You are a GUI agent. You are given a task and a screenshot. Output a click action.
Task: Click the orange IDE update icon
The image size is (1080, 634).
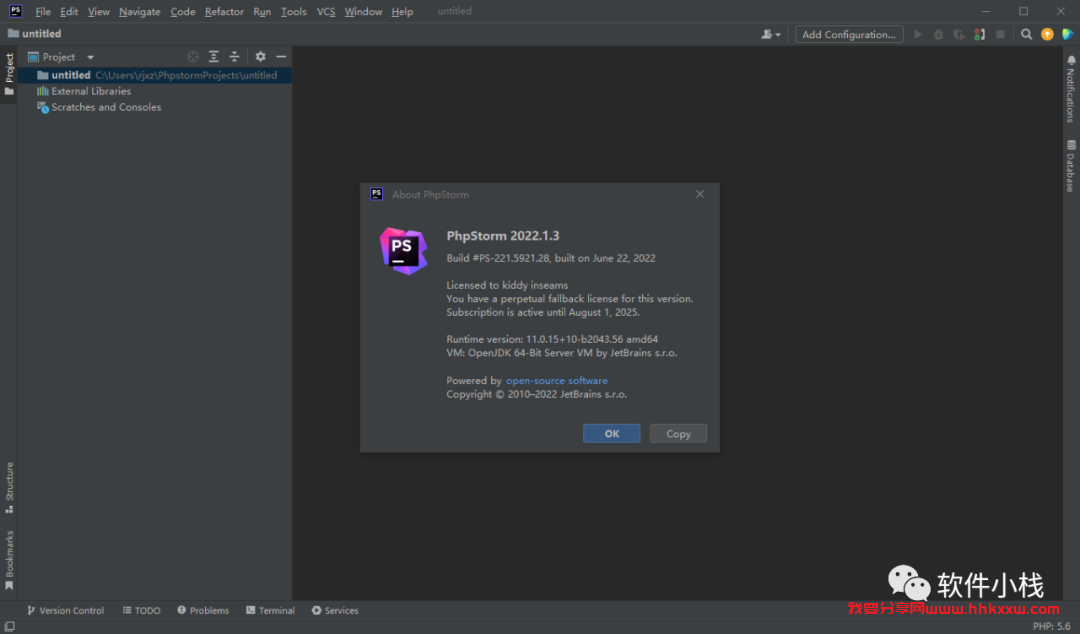tap(1047, 34)
